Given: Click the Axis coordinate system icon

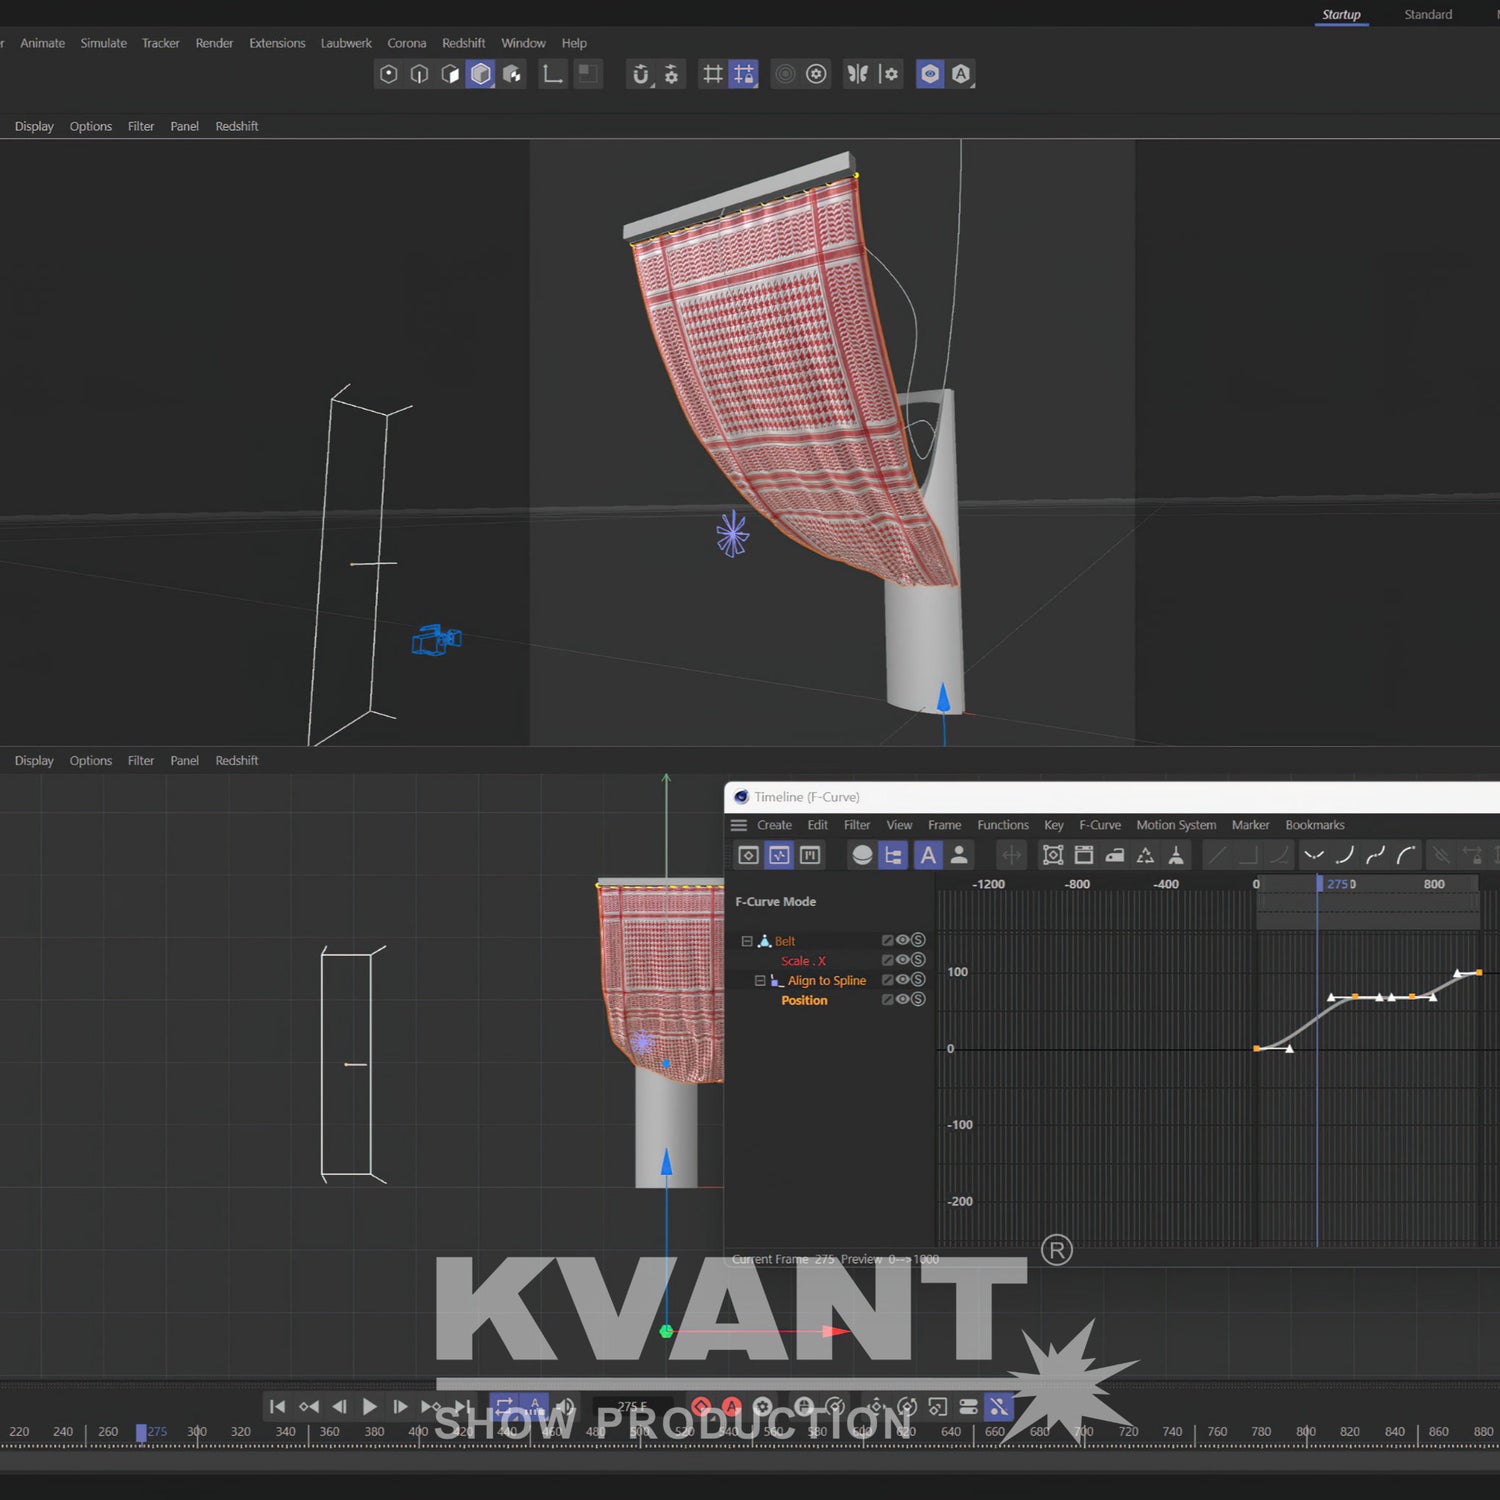Looking at the screenshot, I should [x=552, y=74].
